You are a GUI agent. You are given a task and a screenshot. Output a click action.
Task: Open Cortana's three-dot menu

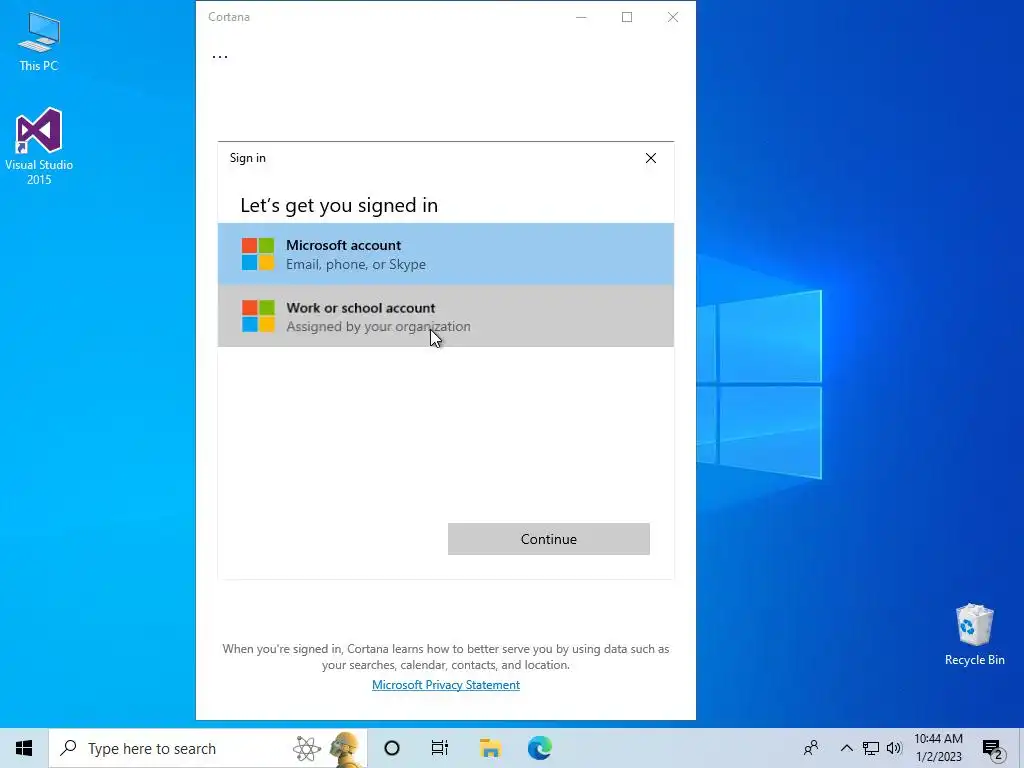220,56
